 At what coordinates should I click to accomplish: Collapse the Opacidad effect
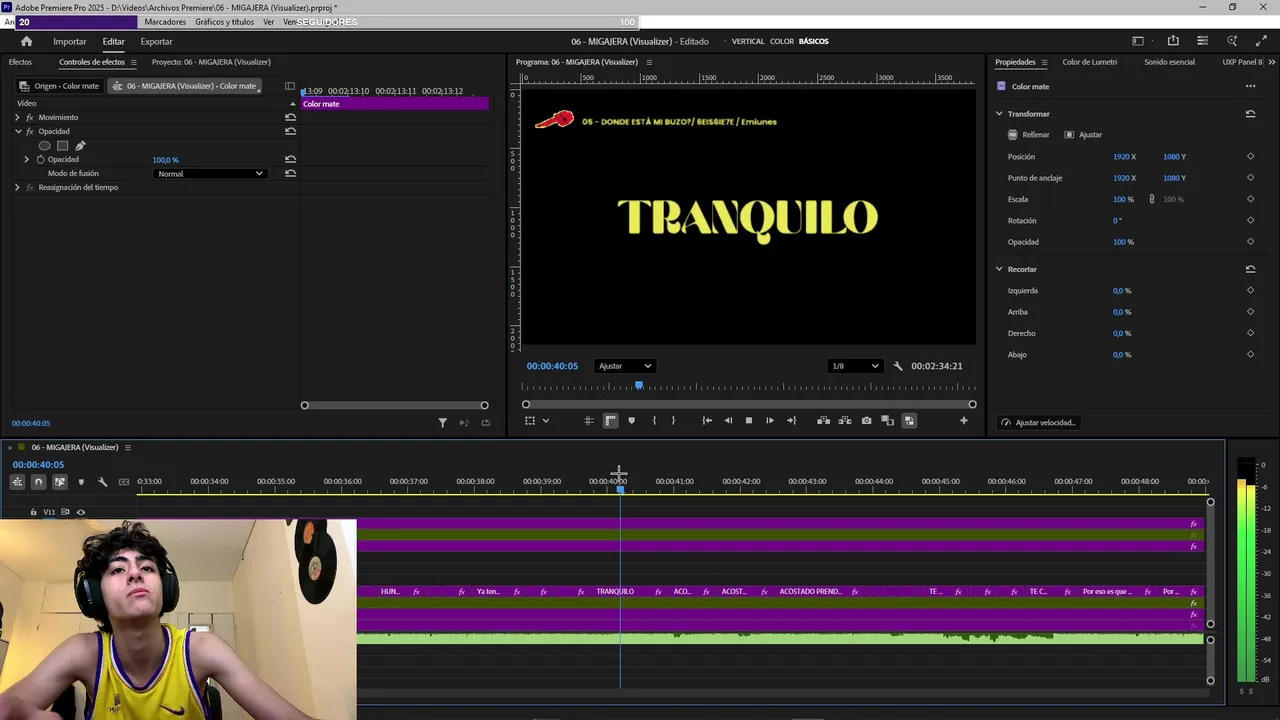[17, 131]
